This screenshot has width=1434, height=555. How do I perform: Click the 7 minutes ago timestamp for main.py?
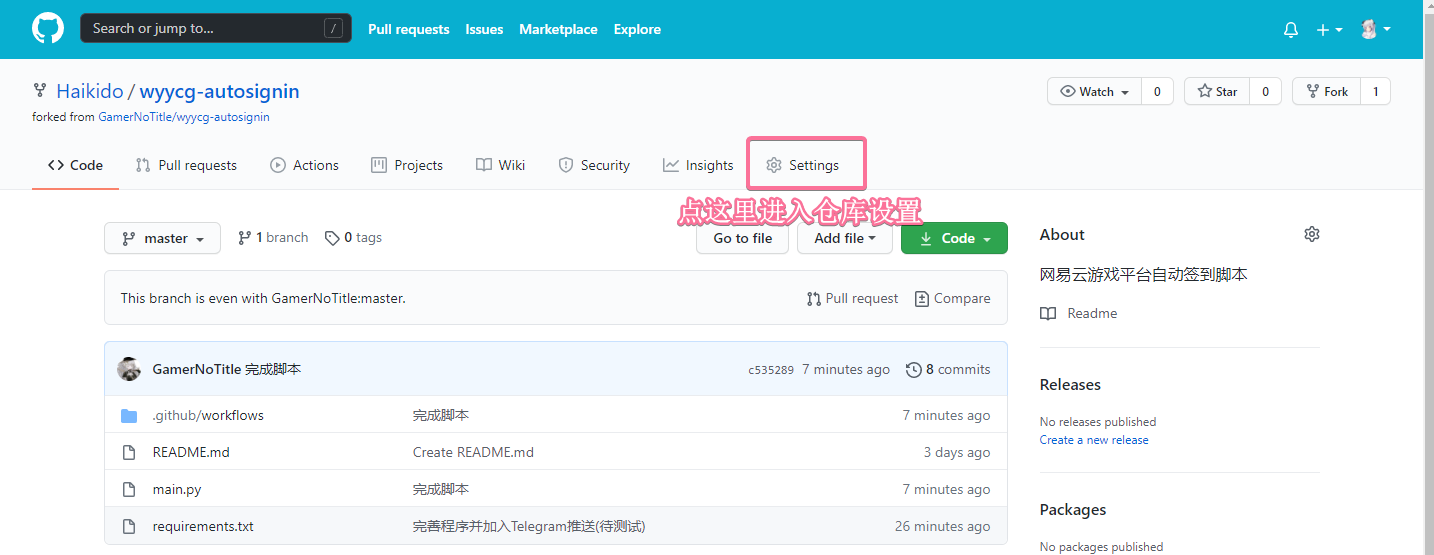point(946,489)
